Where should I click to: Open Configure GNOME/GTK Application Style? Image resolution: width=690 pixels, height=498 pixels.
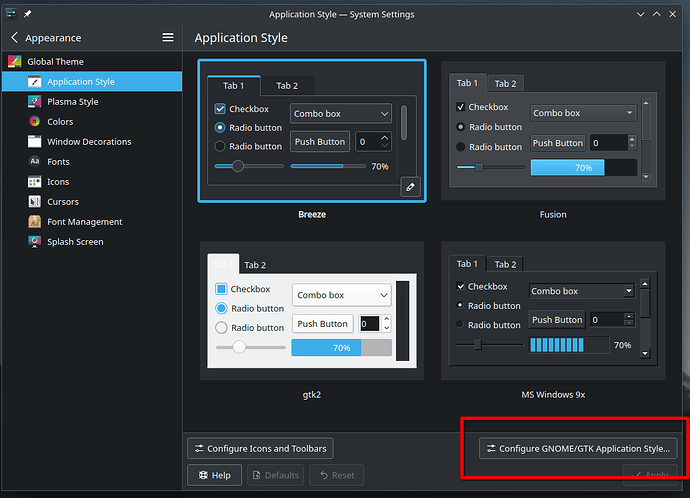tap(578, 449)
